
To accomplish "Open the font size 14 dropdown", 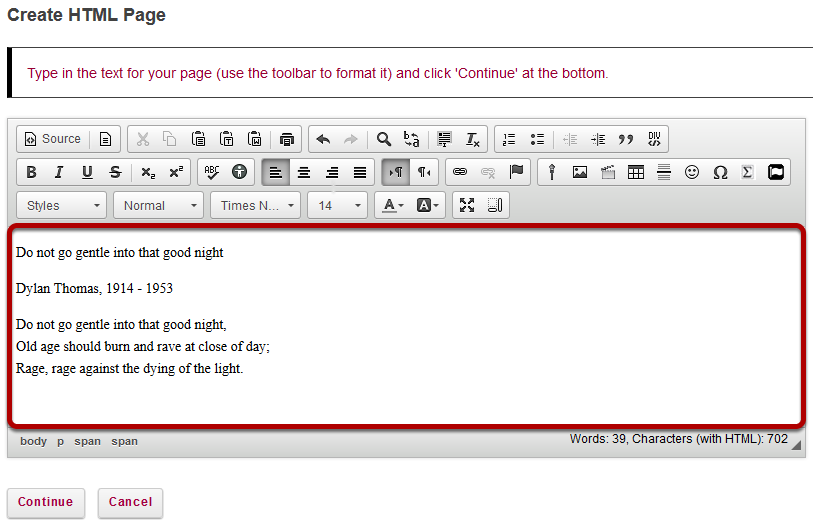I will (338, 205).
